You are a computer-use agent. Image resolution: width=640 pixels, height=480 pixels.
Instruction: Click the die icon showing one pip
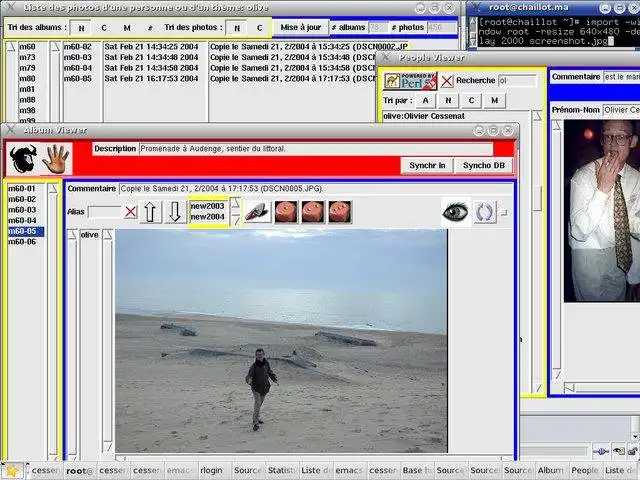[x=286, y=212]
